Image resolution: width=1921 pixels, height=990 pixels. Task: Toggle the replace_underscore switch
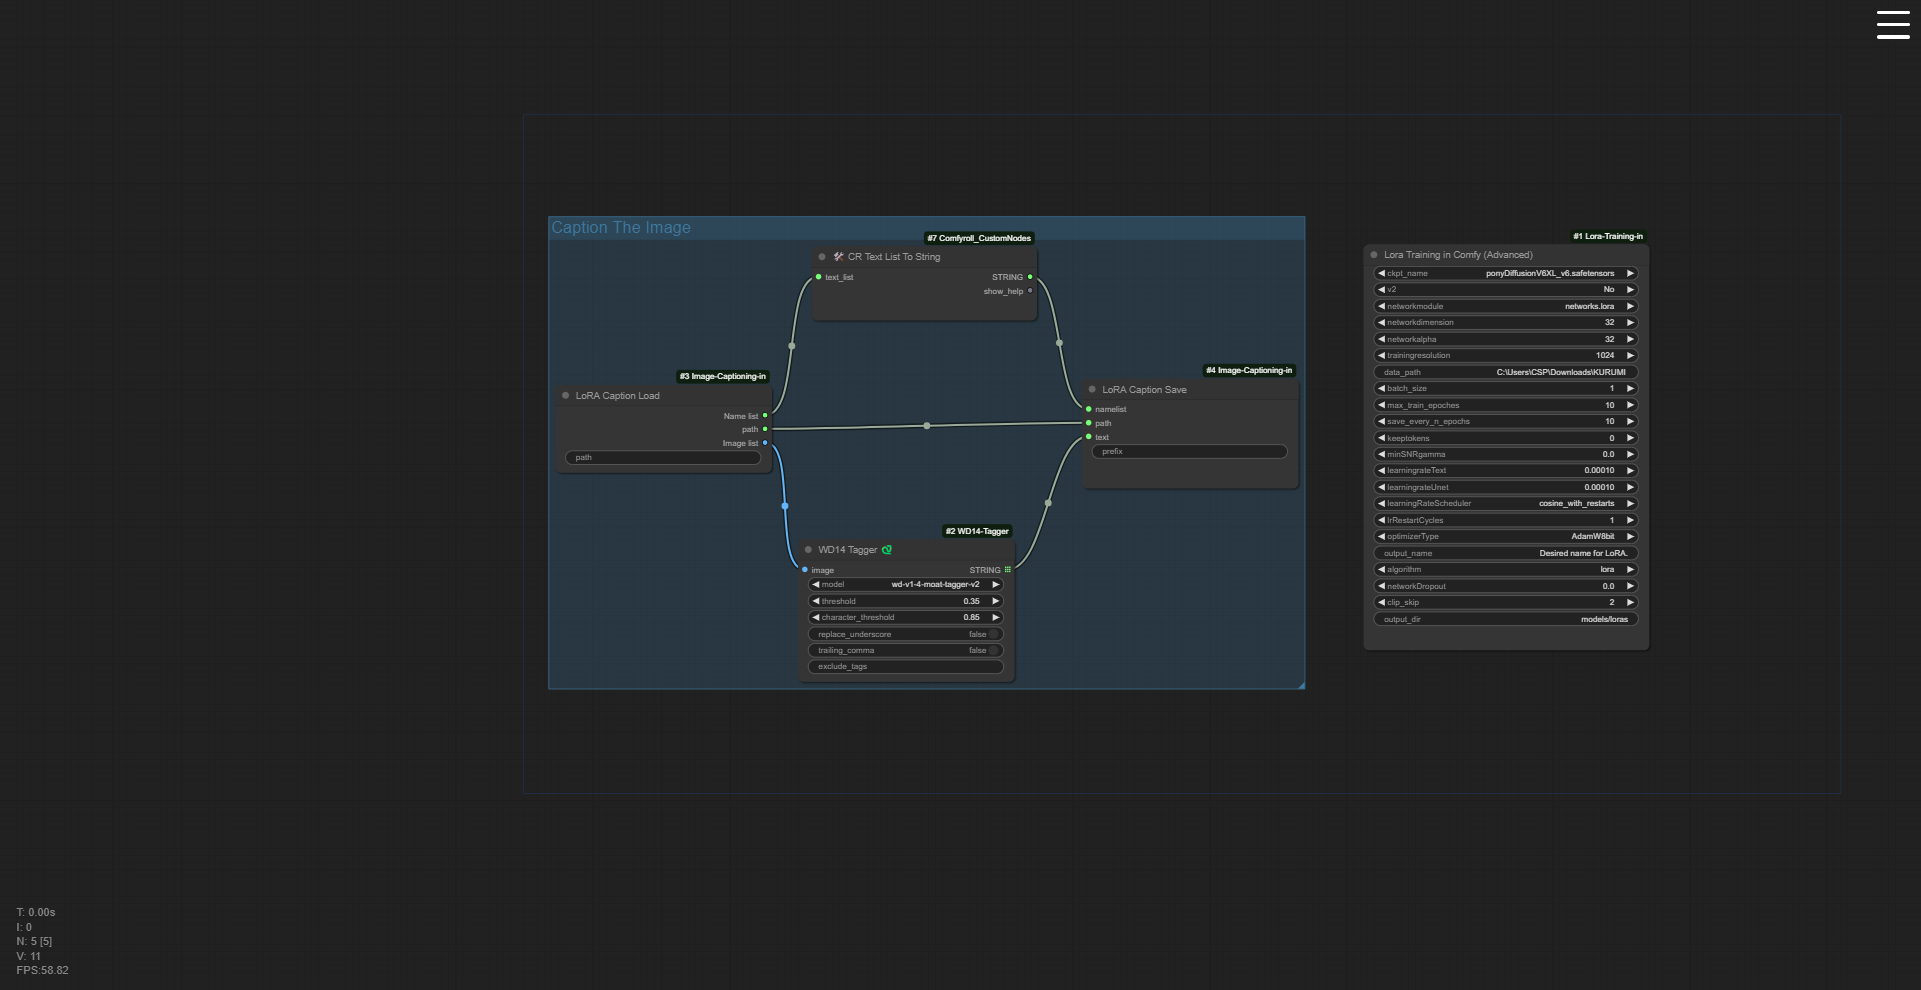click(994, 634)
